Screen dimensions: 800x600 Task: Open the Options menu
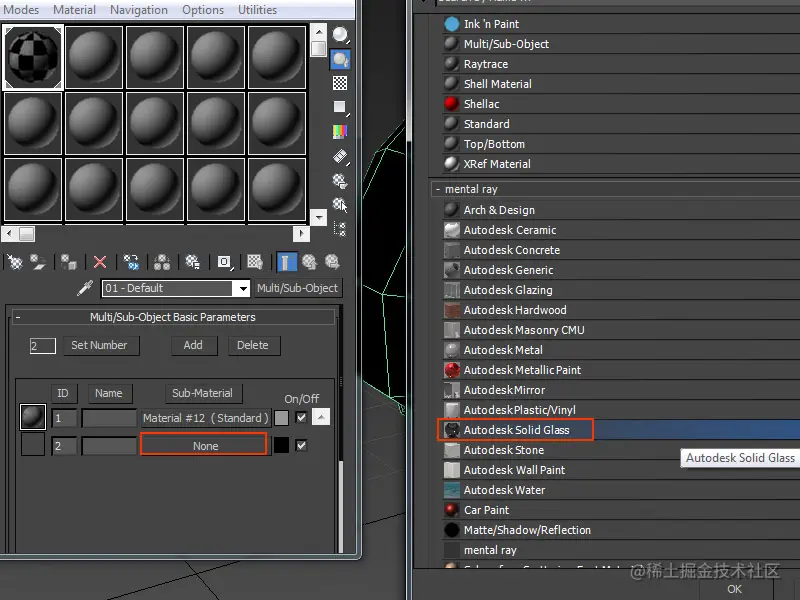click(203, 10)
